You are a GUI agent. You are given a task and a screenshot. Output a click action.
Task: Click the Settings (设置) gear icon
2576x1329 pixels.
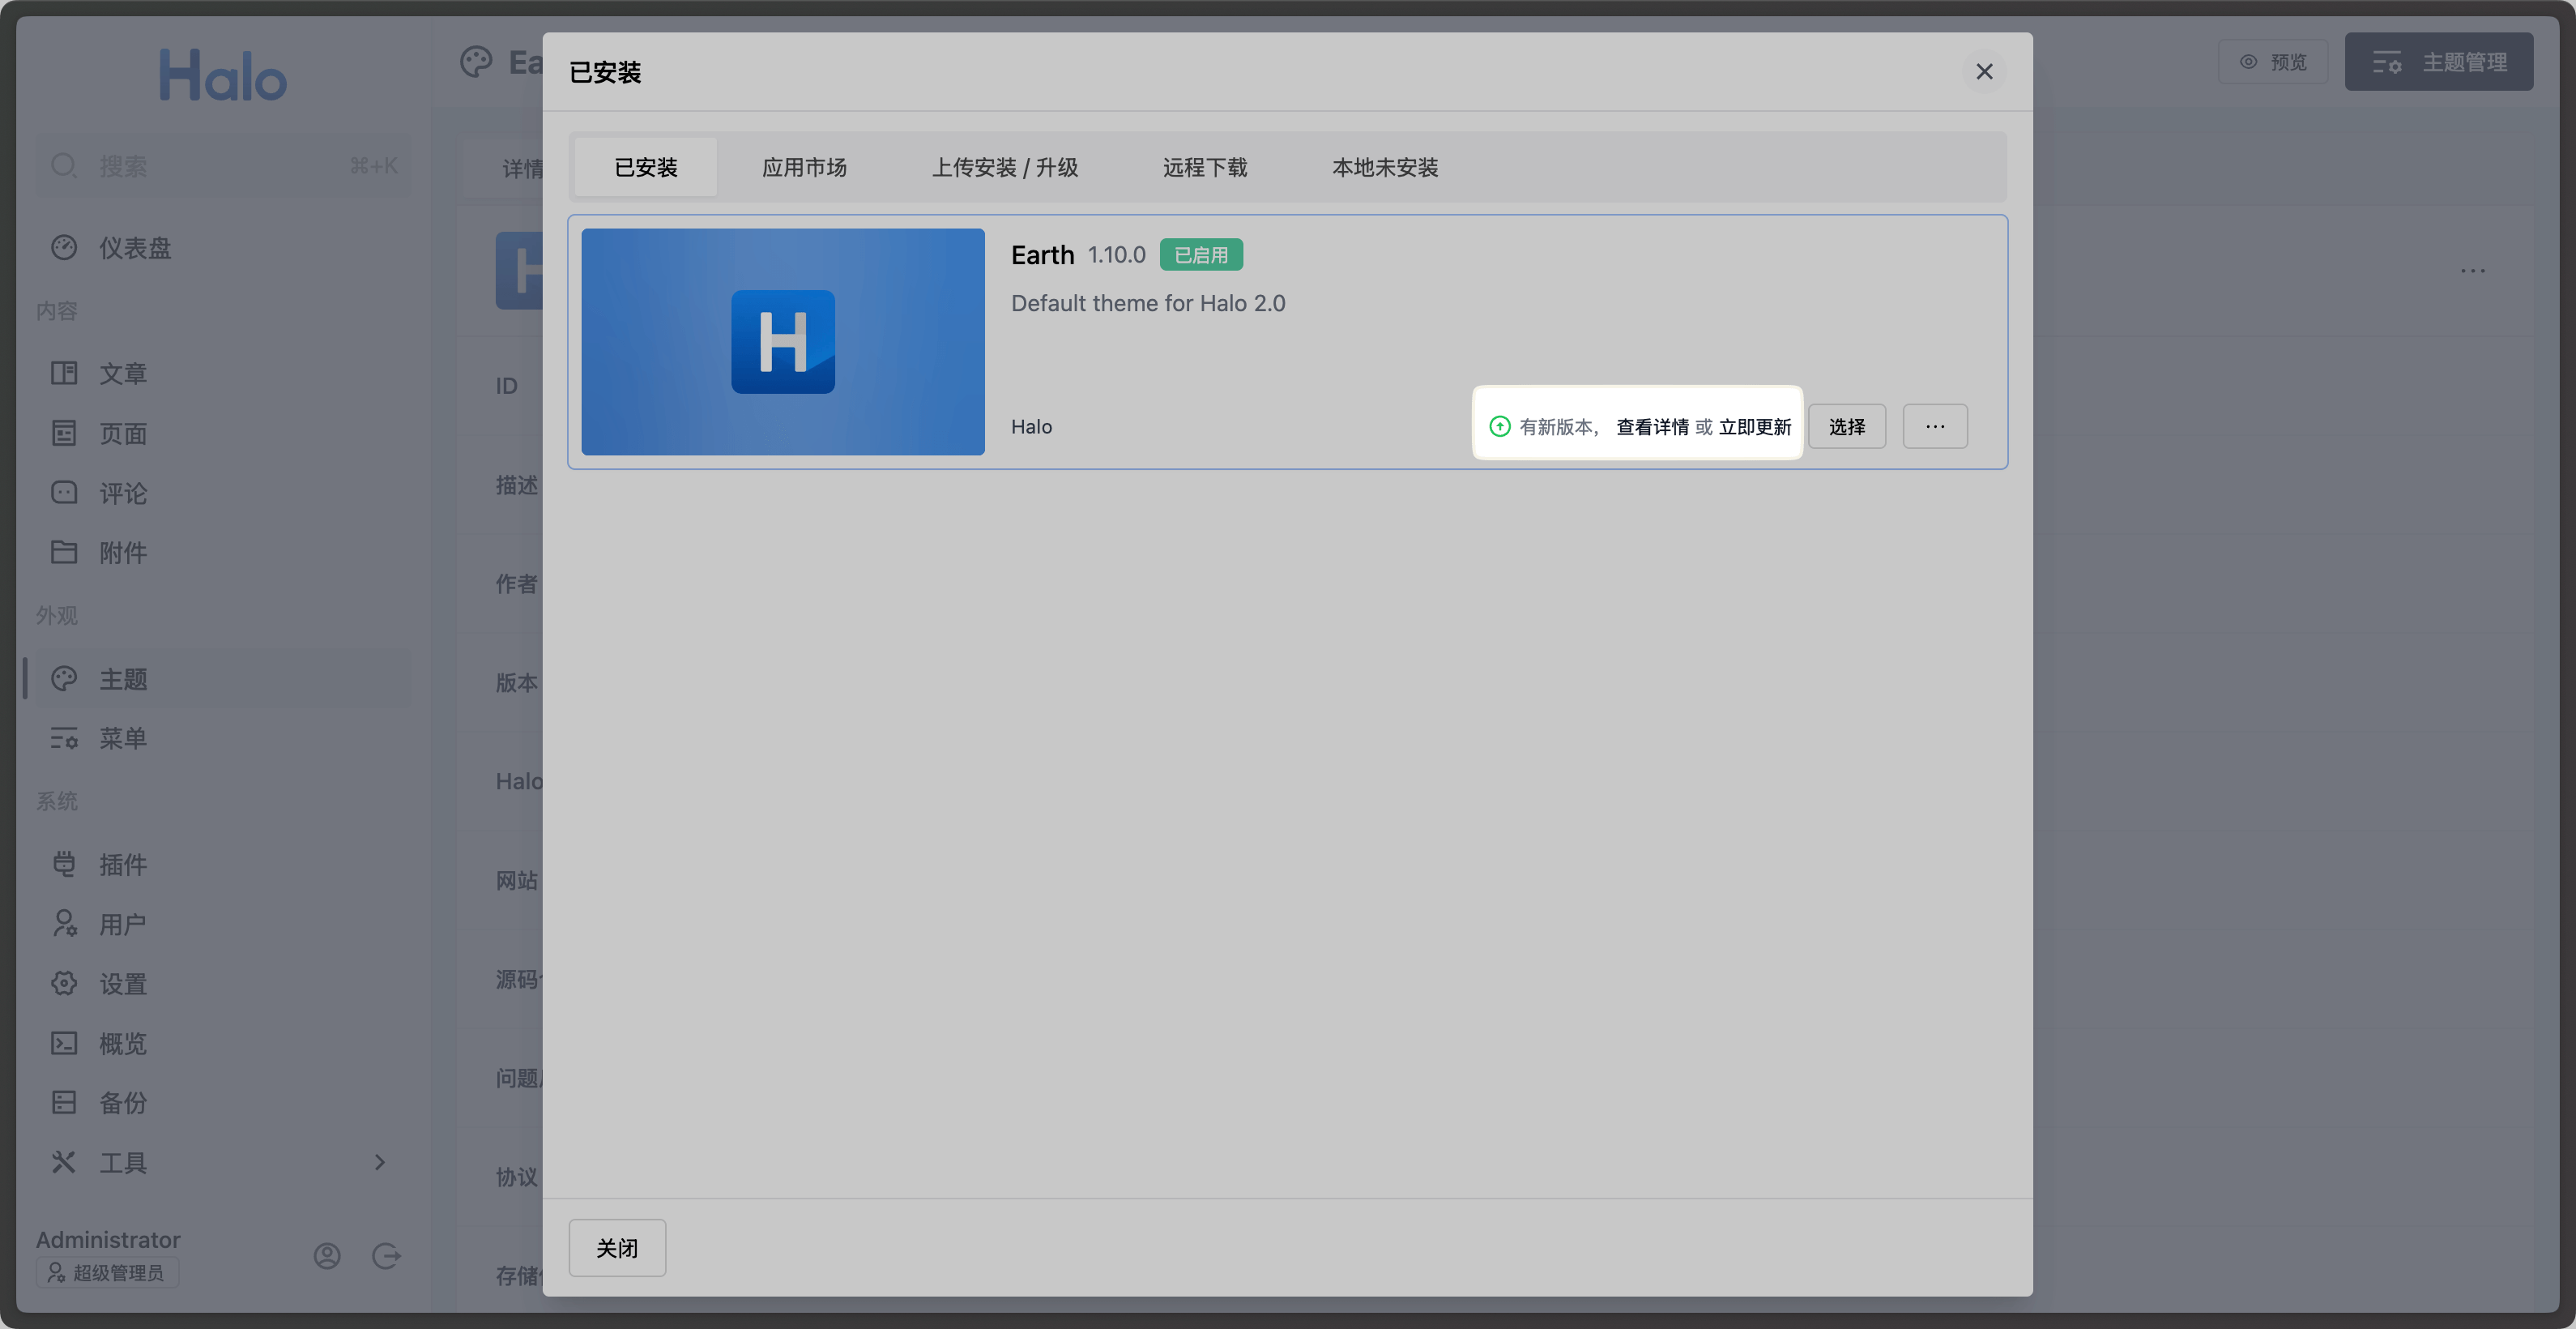(64, 983)
